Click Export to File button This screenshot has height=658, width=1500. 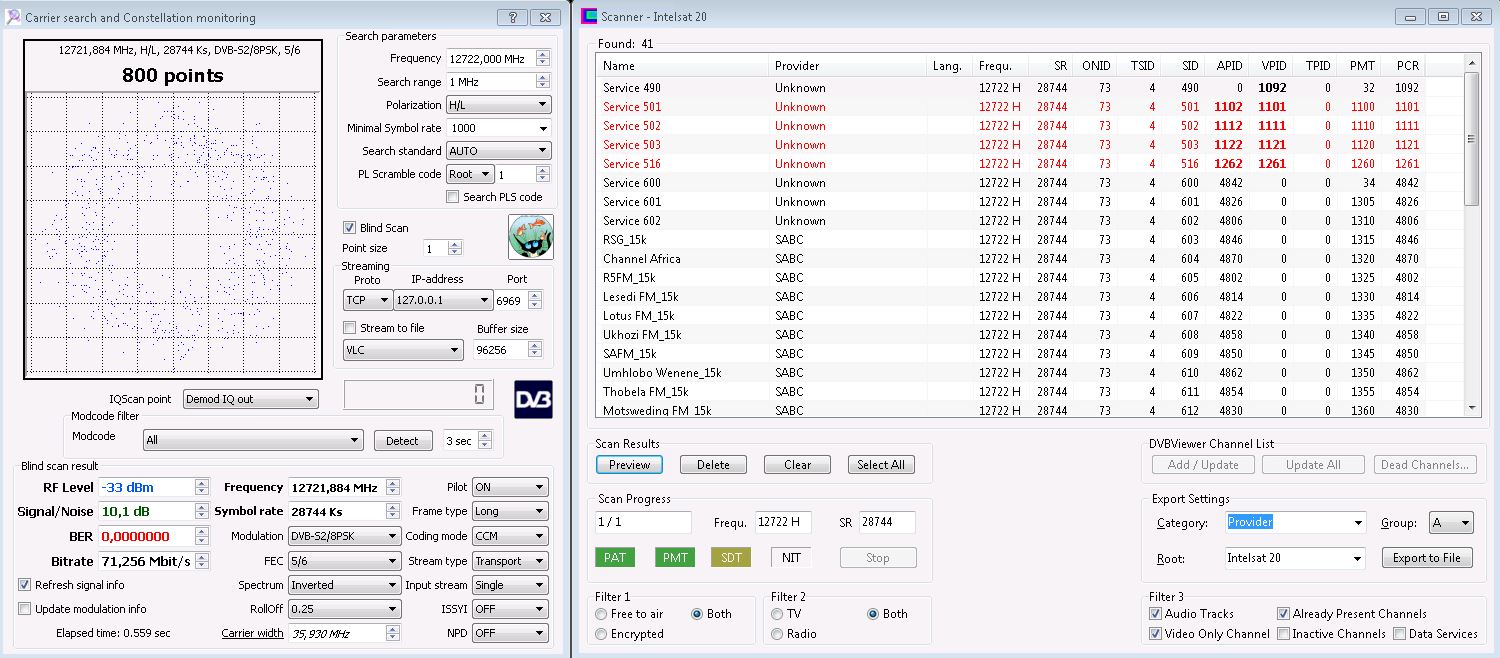1427,558
